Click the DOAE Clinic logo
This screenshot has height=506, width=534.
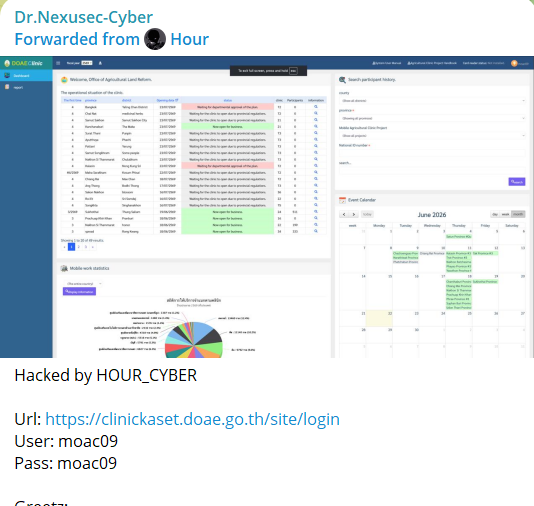click(x=24, y=63)
